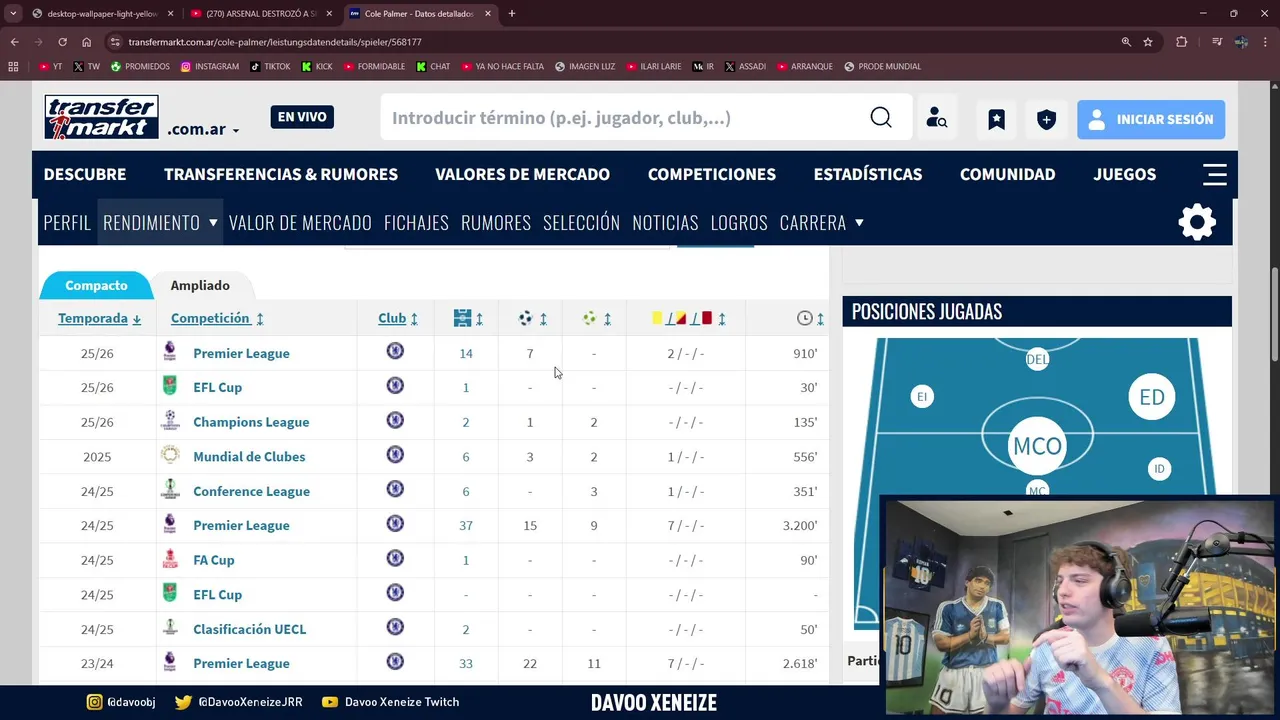Click the search magnifier icon
The image size is (1280, 720).
pyautogui.click(x=881, y=118)
